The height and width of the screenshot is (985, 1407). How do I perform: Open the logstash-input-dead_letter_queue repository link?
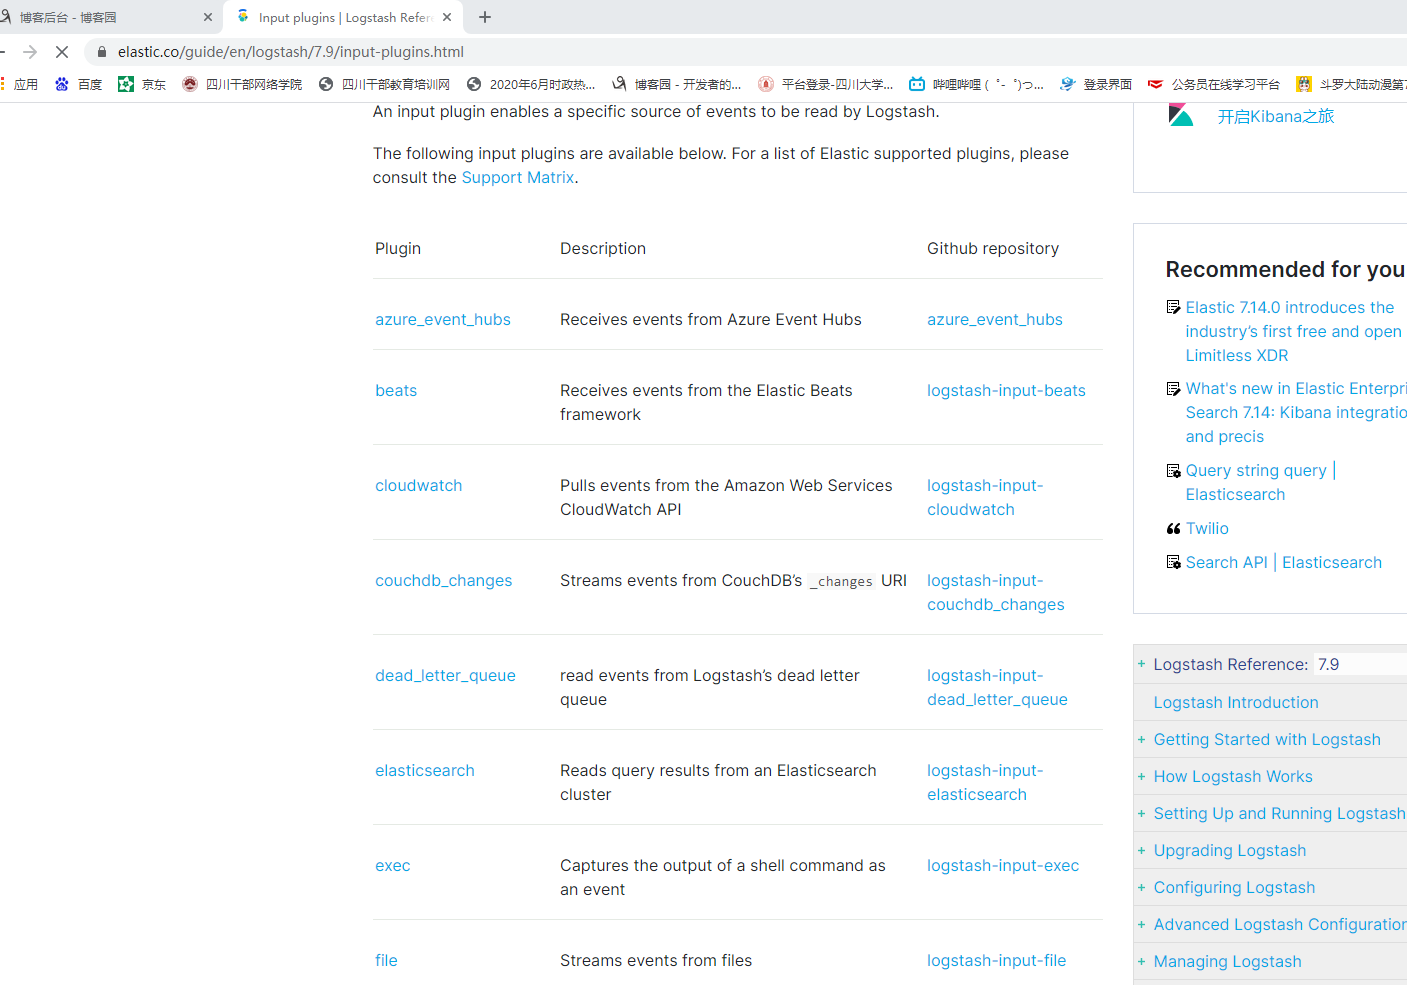pos(997,687)
